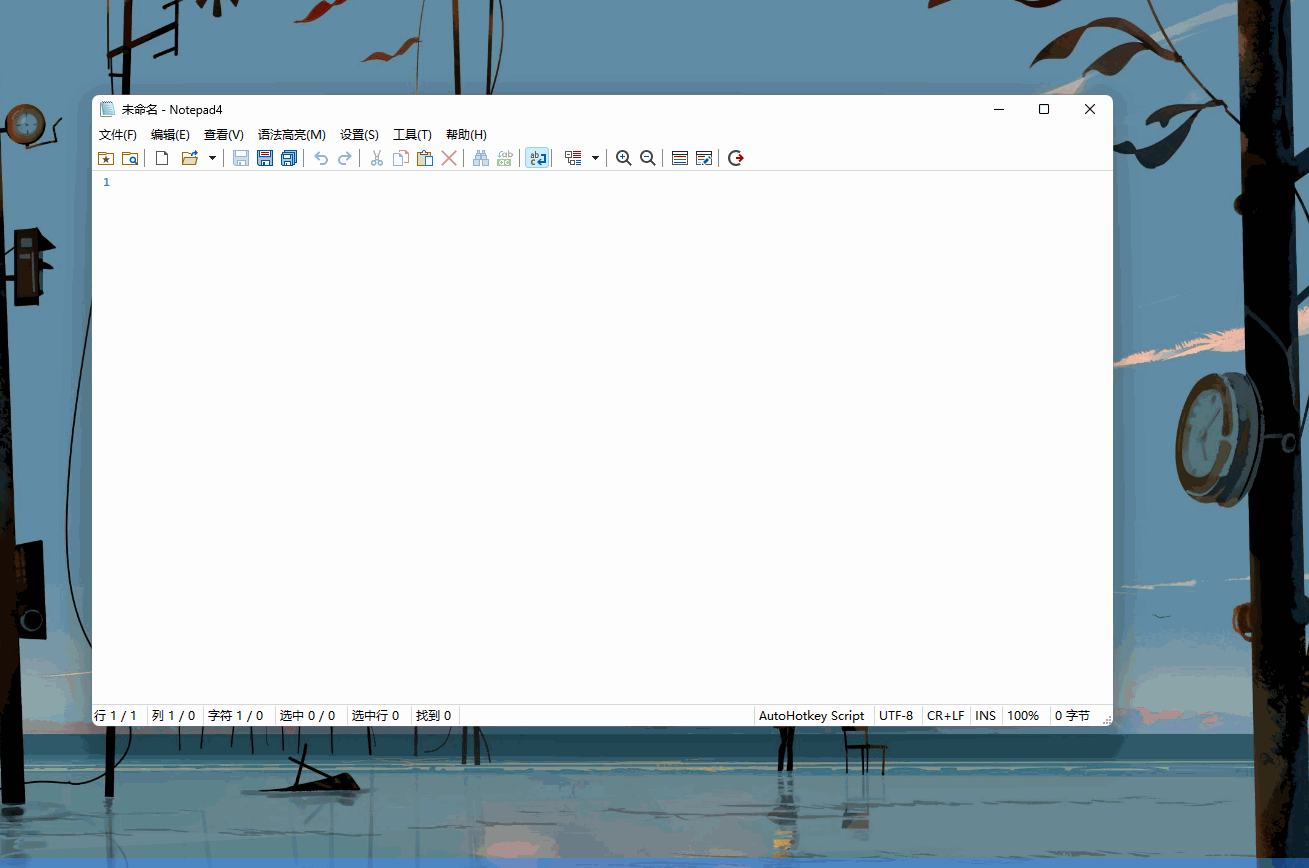Toggle CR+LF line ending in status bar
This screenshot has height=868, width=1309.
pyautogui.click(x=946, y=715)
